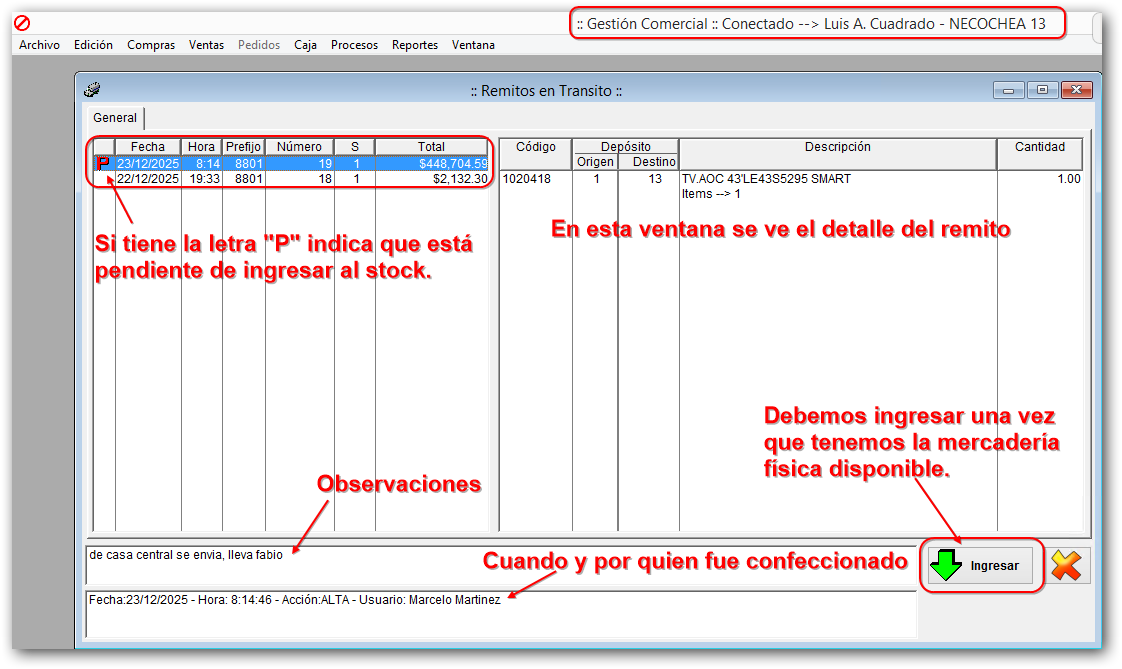Open the Compras menu

coord(151,45)
